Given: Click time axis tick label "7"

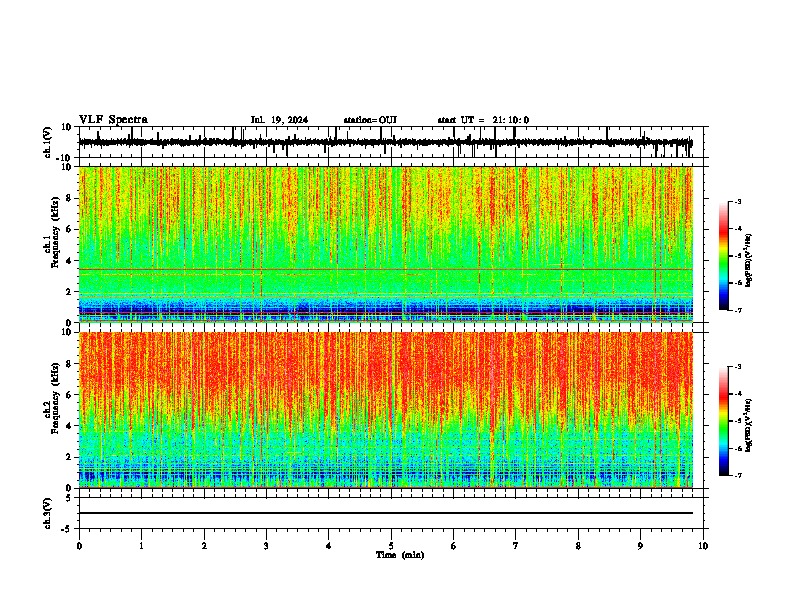Looking at the screenshot, I should click(x=516, y=546).
